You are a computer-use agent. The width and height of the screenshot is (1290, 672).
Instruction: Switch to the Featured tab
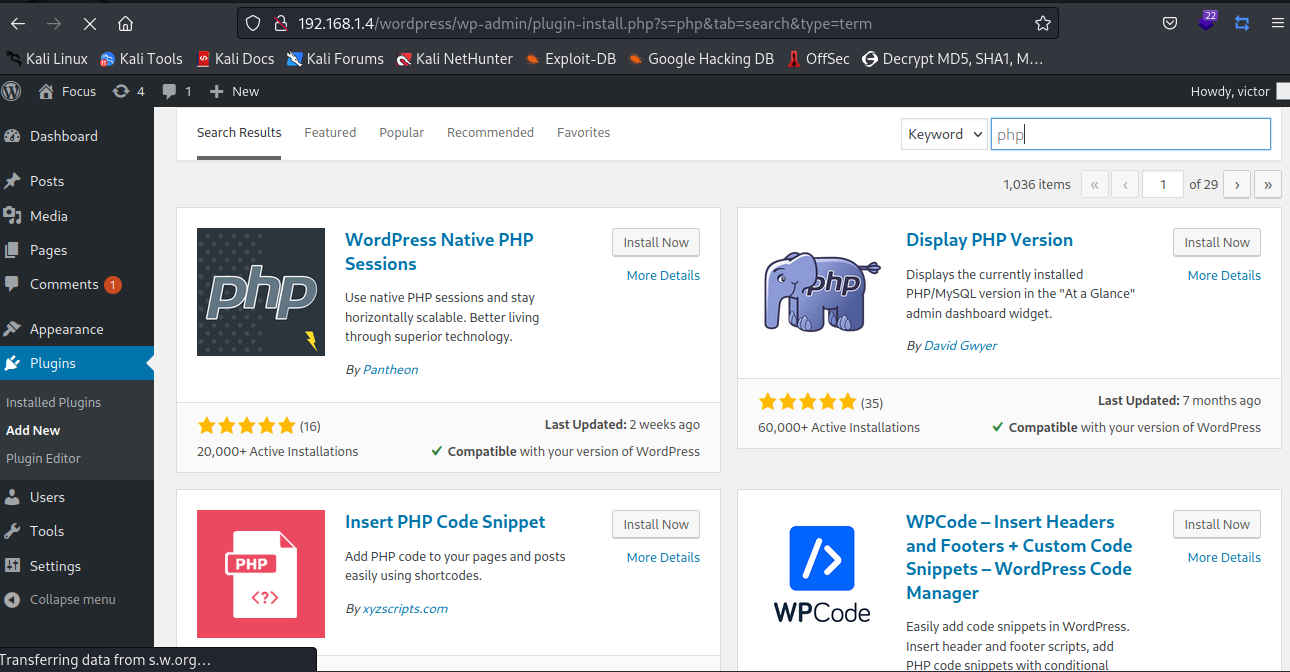pos(330,132)
